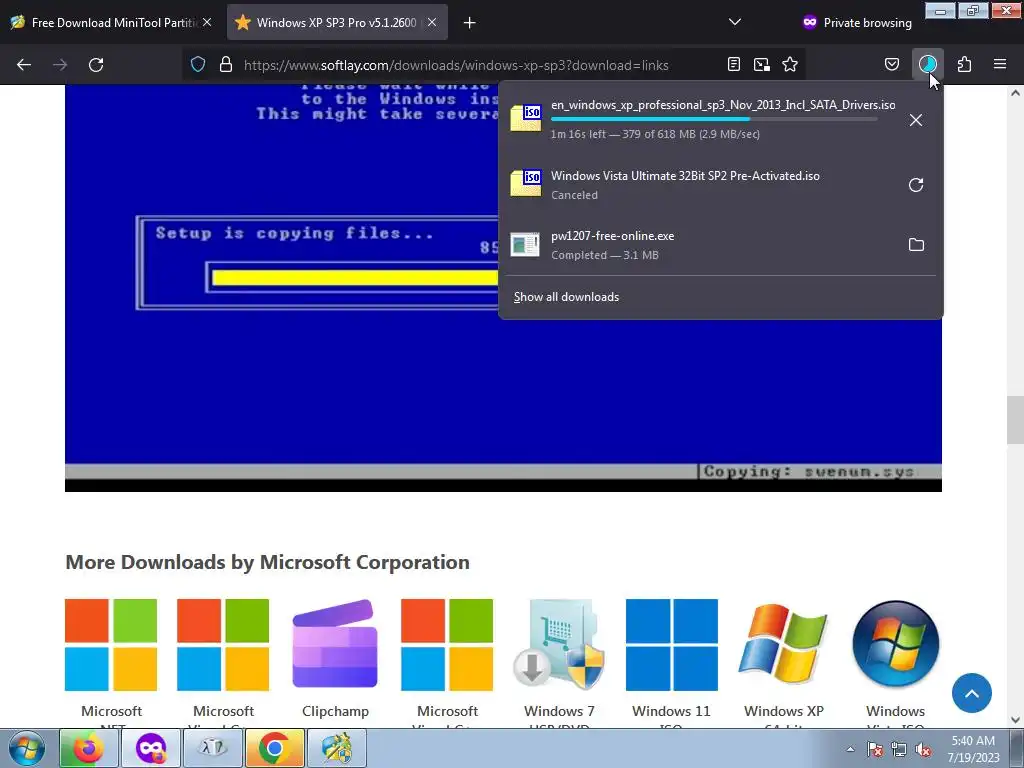
Task: Click the scrollbar up arrow
Action: pyautogui.click(x=1015, y=93)
